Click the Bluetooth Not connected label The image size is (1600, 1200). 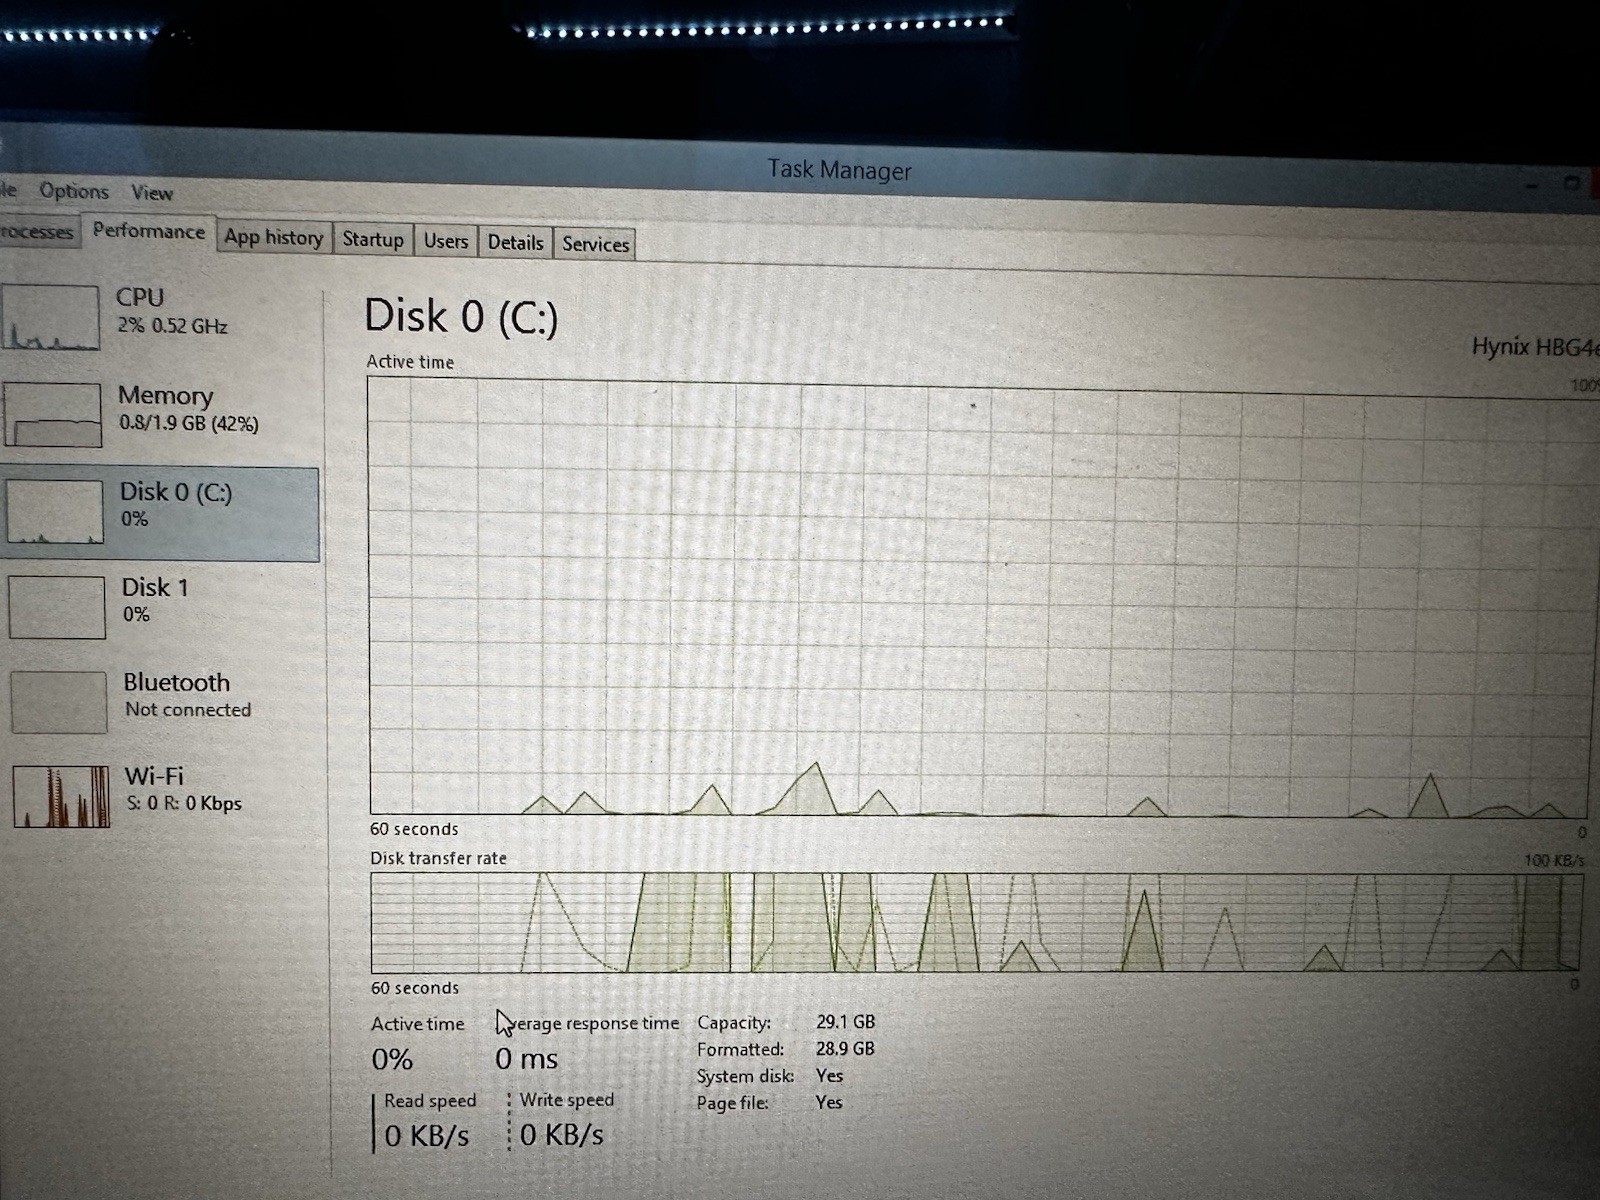(187, 695)
